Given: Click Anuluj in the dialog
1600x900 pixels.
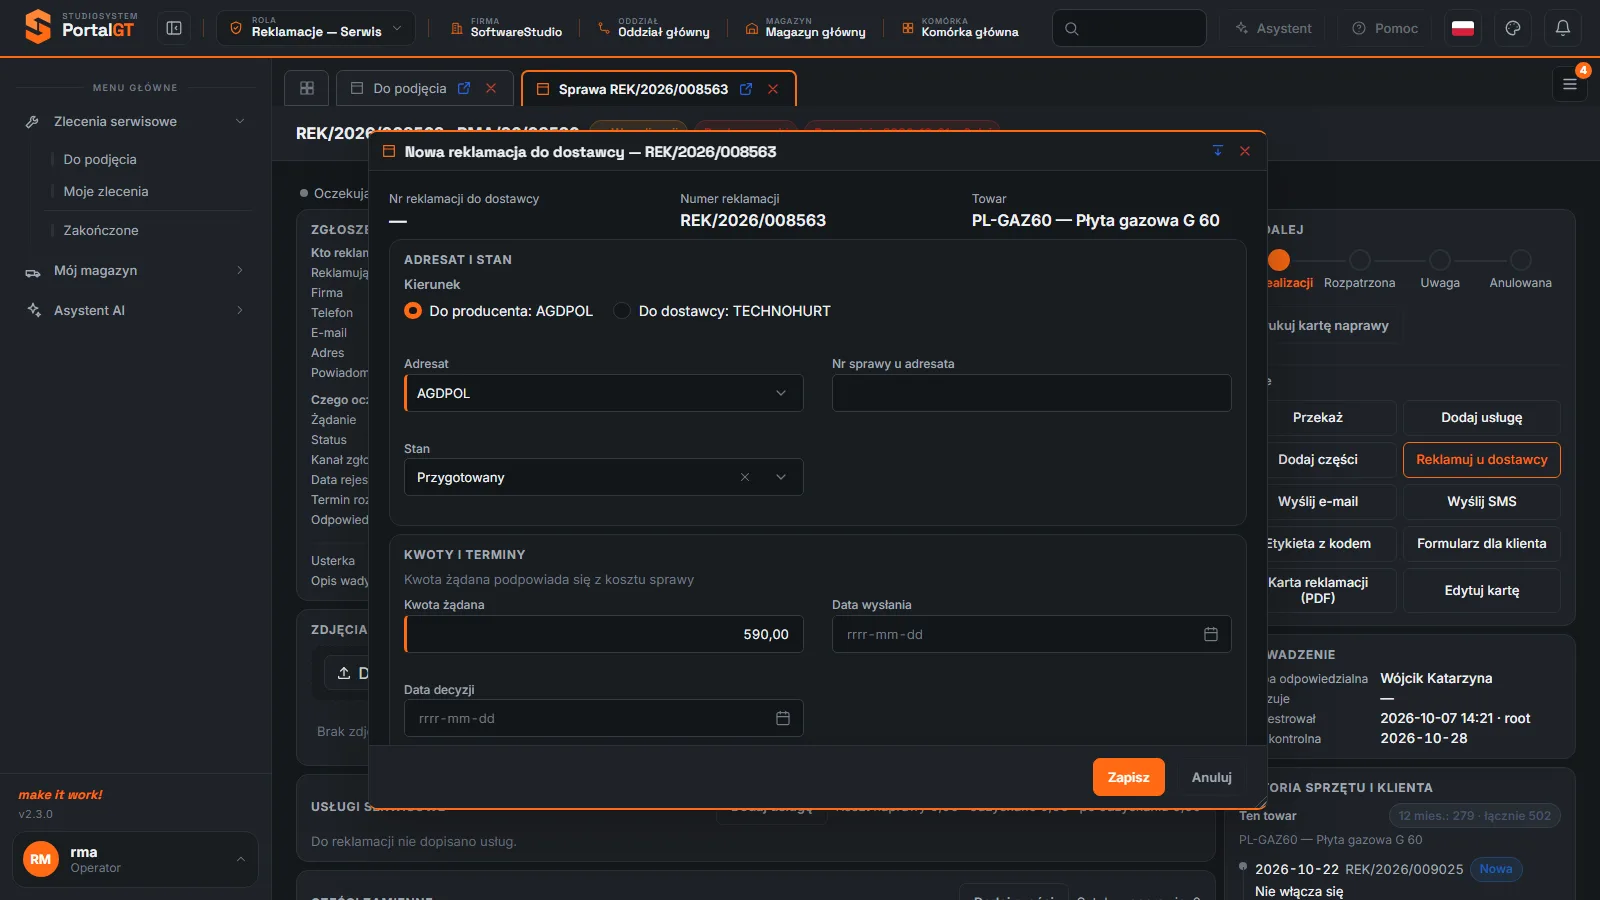Looking at the screenshot, I should [1211, 777].
